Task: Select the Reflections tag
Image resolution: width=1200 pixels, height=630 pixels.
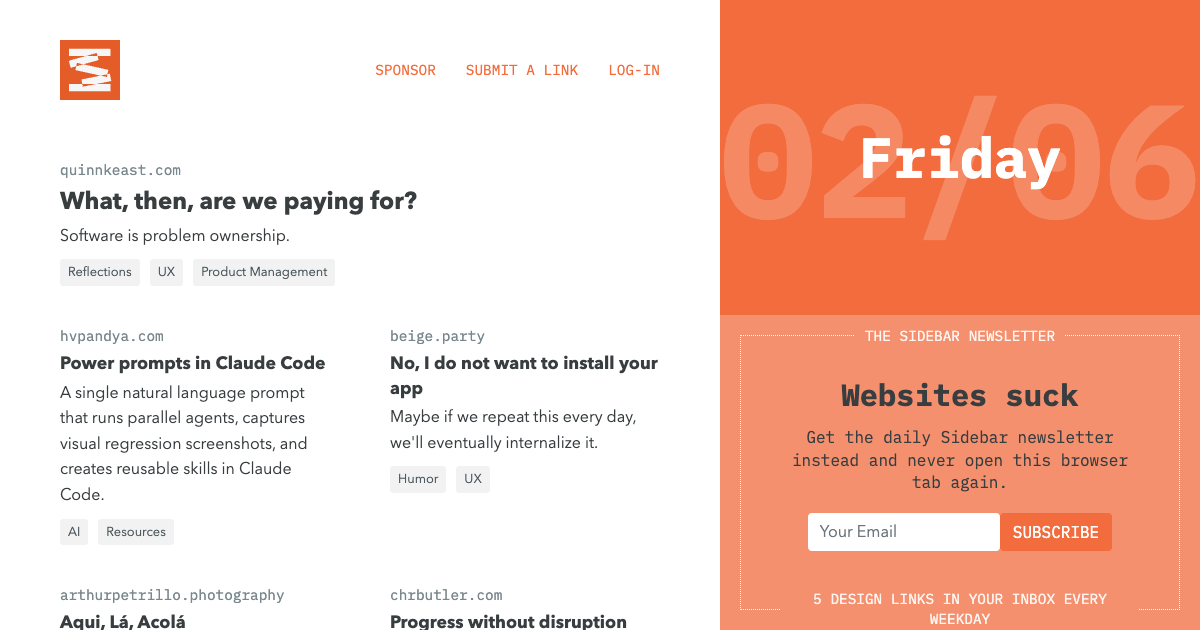Action: [99, 271]
